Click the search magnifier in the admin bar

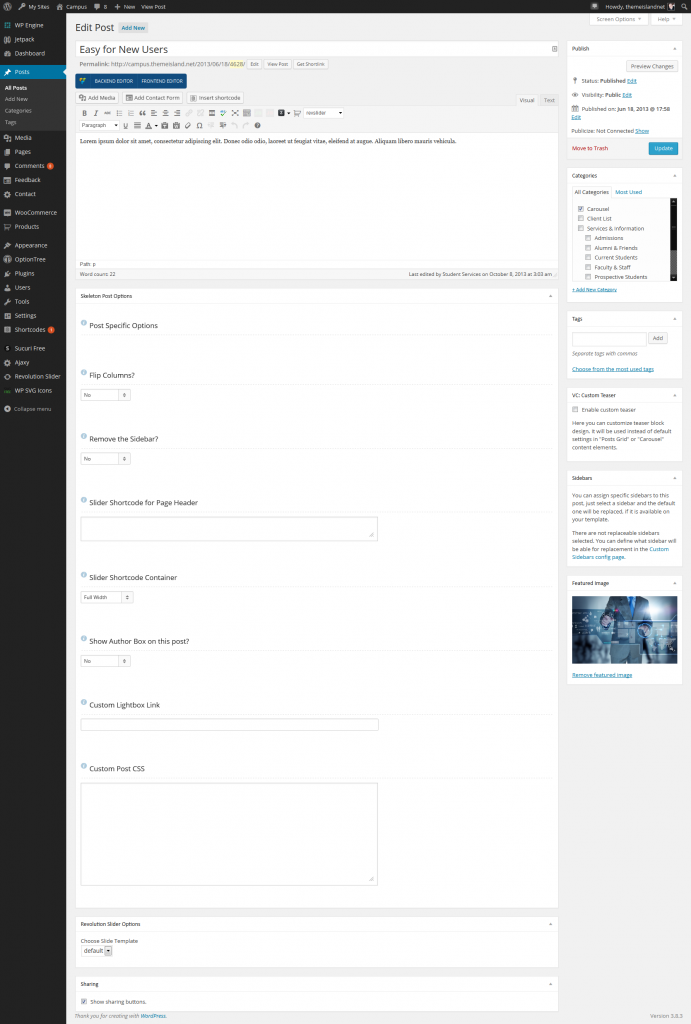(684, 6)
